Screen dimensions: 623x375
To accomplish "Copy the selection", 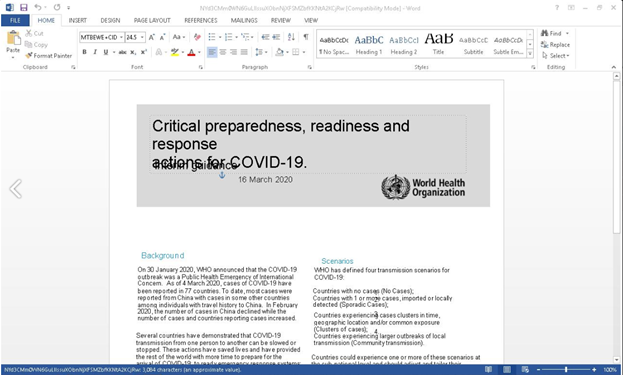I will point(36,44).
